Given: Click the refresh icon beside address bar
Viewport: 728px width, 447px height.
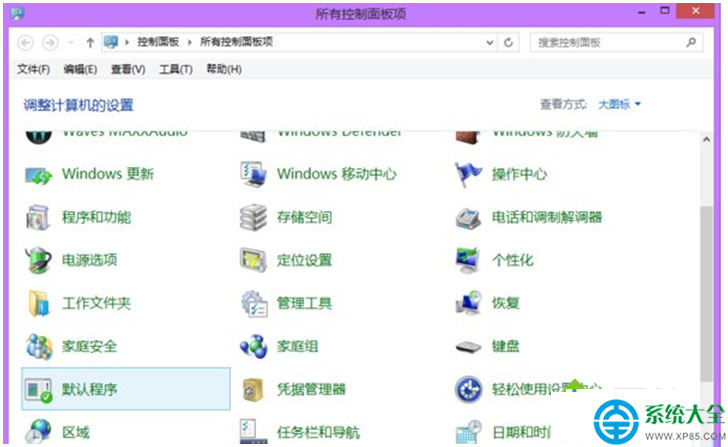Looking at the screenshot, I should click(508, 43).
